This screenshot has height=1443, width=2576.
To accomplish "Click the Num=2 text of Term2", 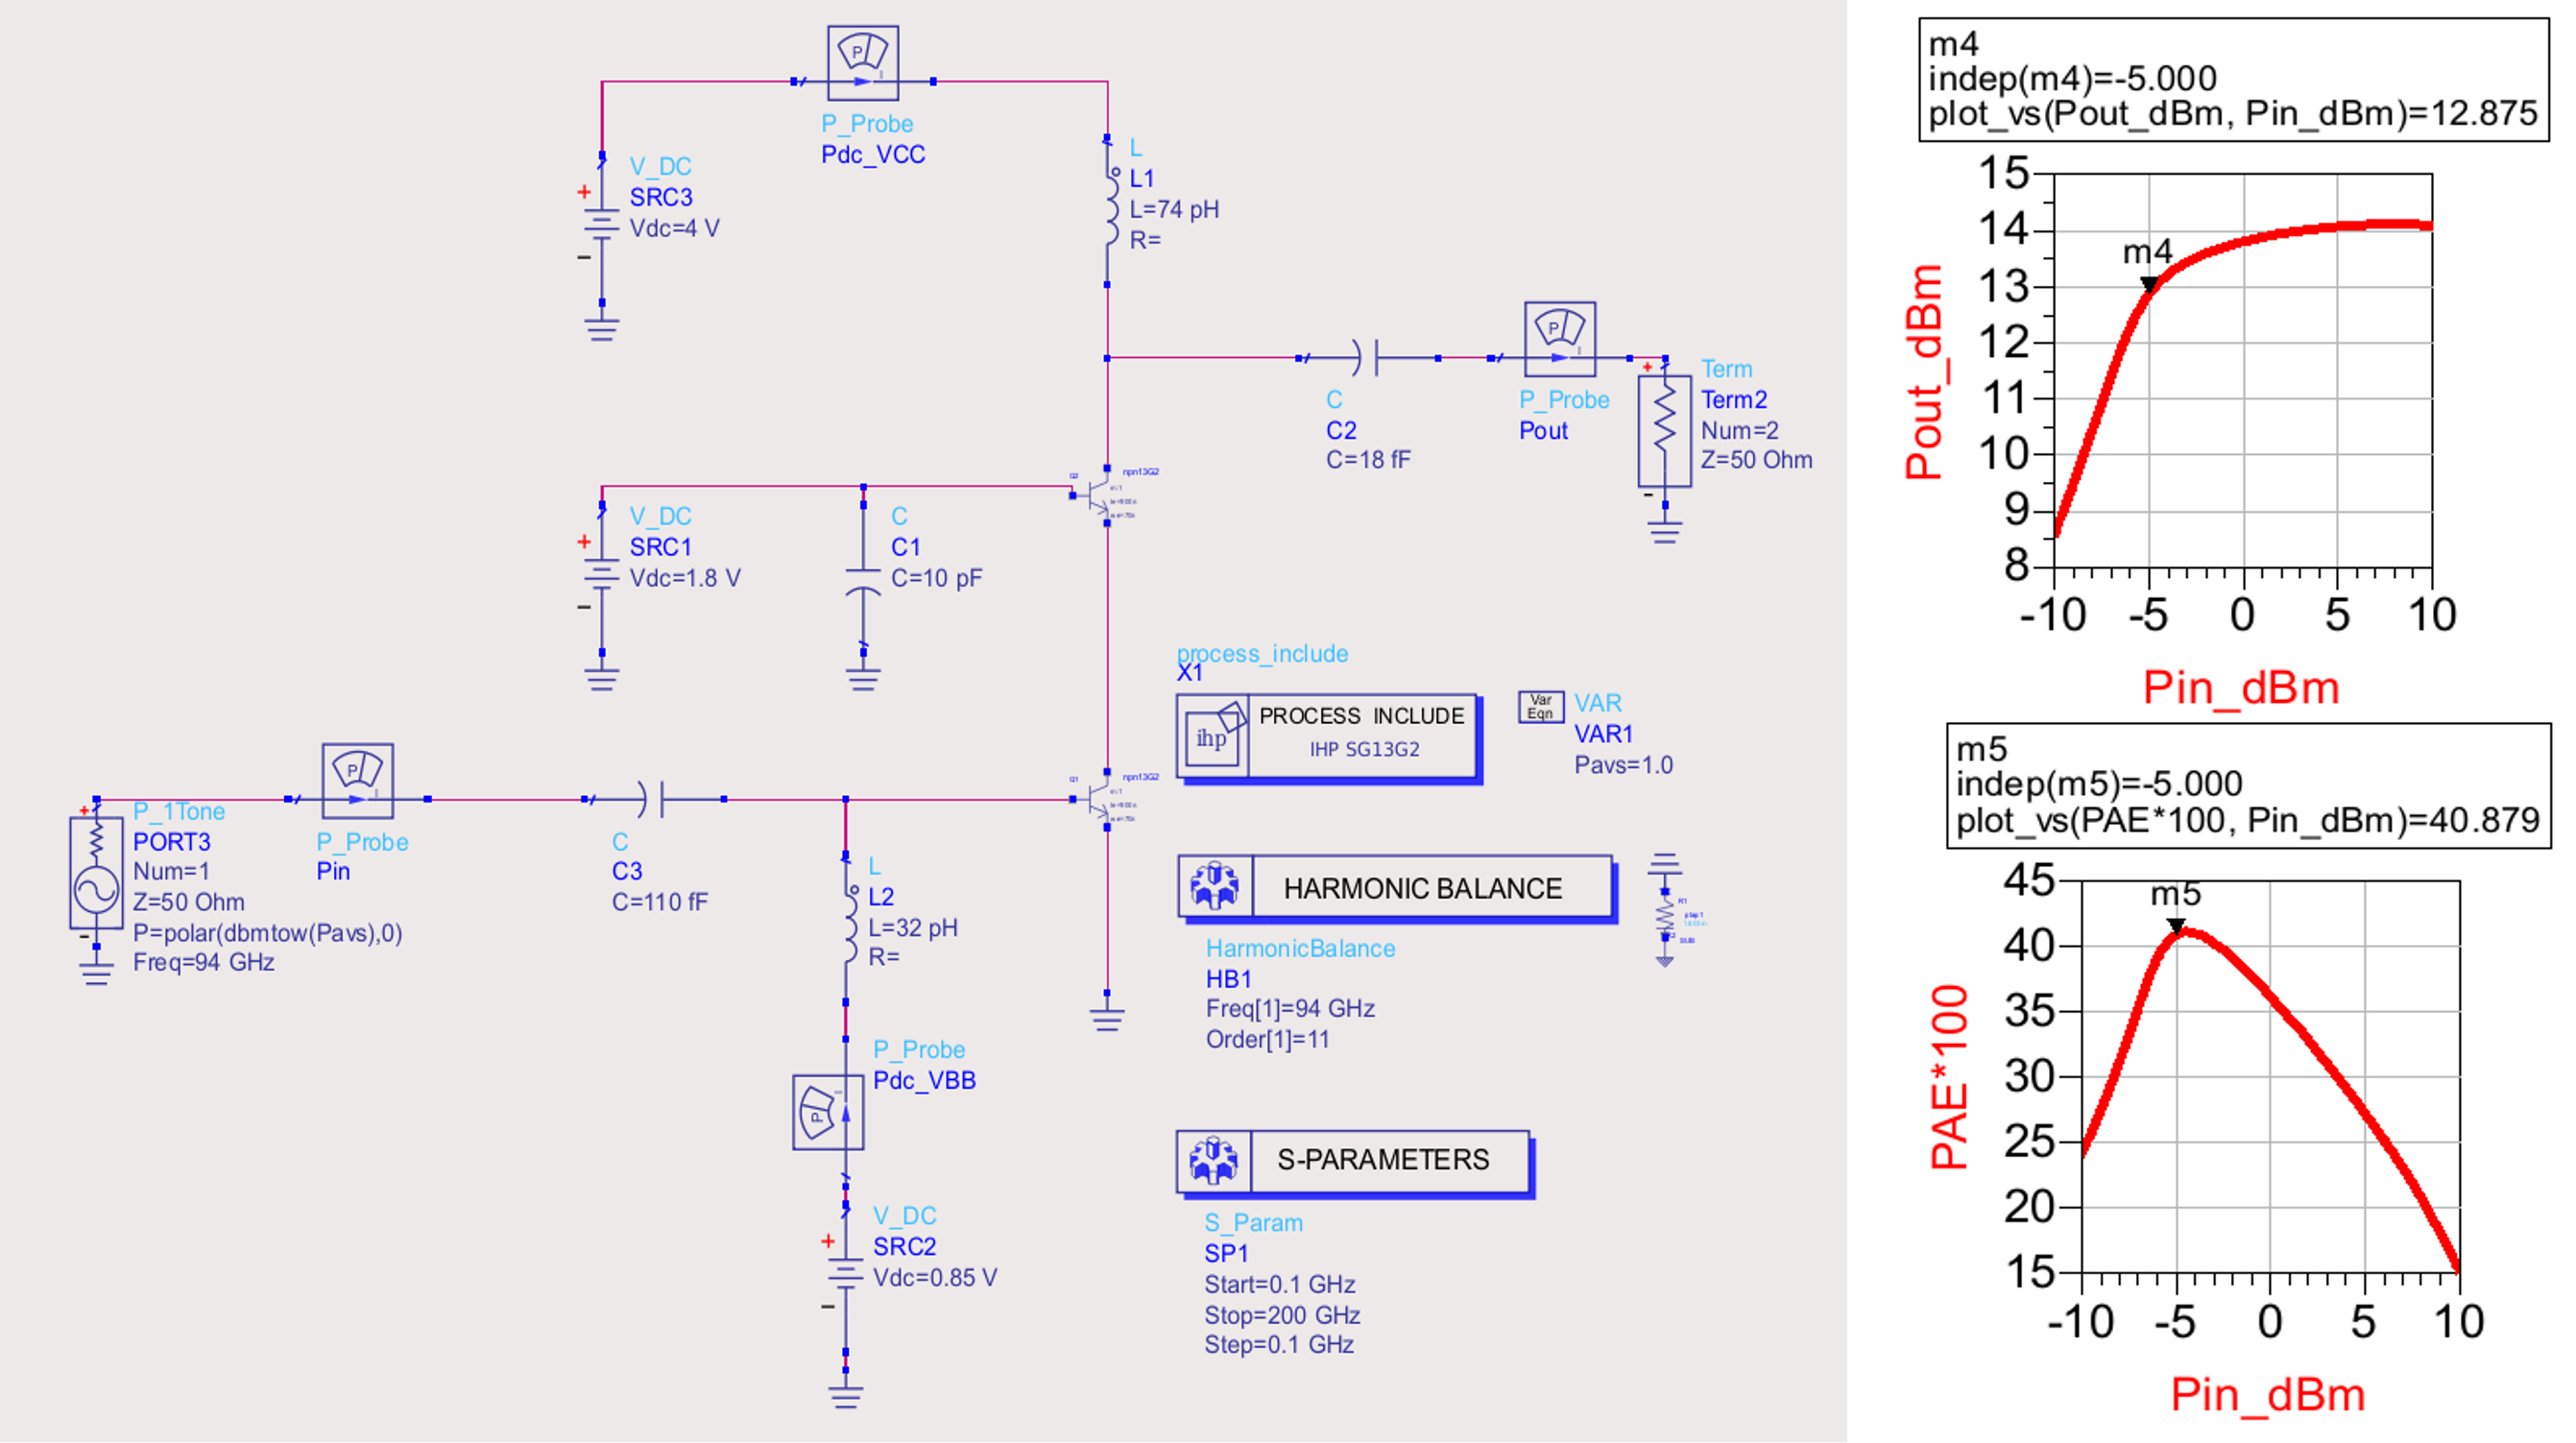I will (1739, 430).
